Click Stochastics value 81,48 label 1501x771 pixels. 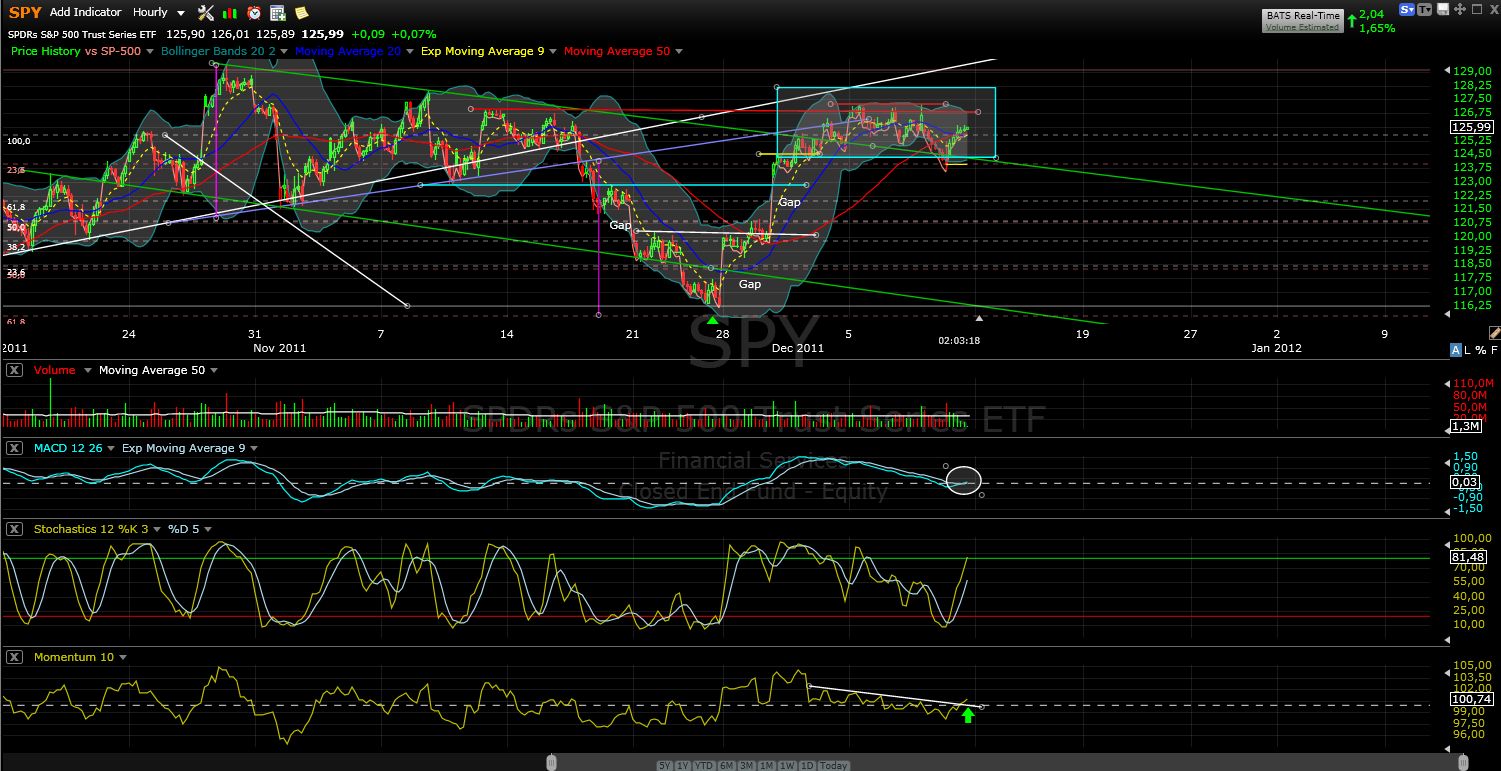(x=1468, y=557)
